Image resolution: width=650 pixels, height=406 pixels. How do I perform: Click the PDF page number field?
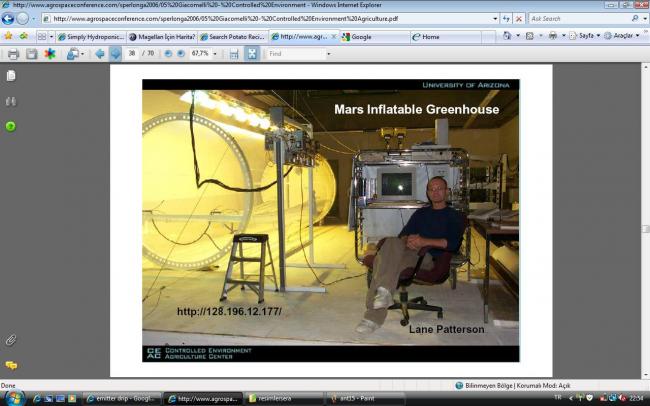tap(132, 53)
